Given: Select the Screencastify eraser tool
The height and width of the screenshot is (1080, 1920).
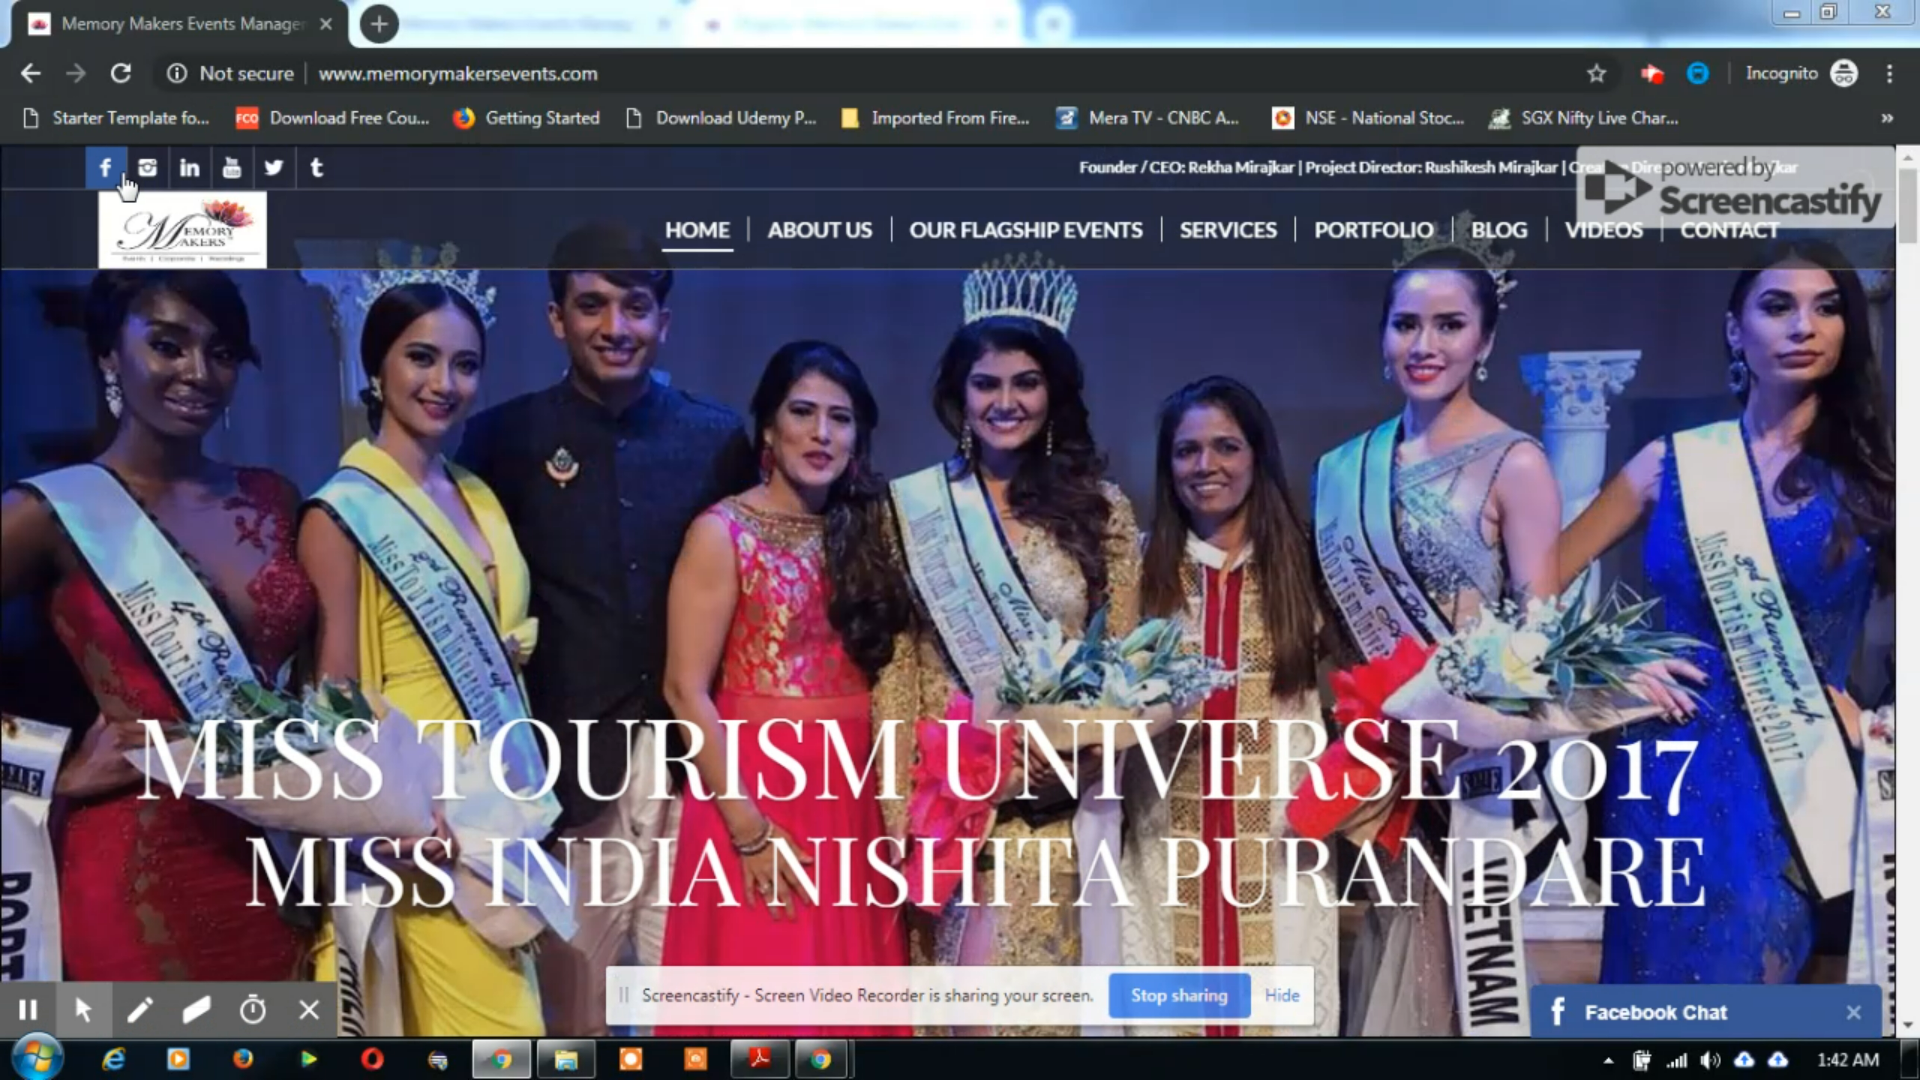Looking at the screenshot, I should [x=196, y=1010].
